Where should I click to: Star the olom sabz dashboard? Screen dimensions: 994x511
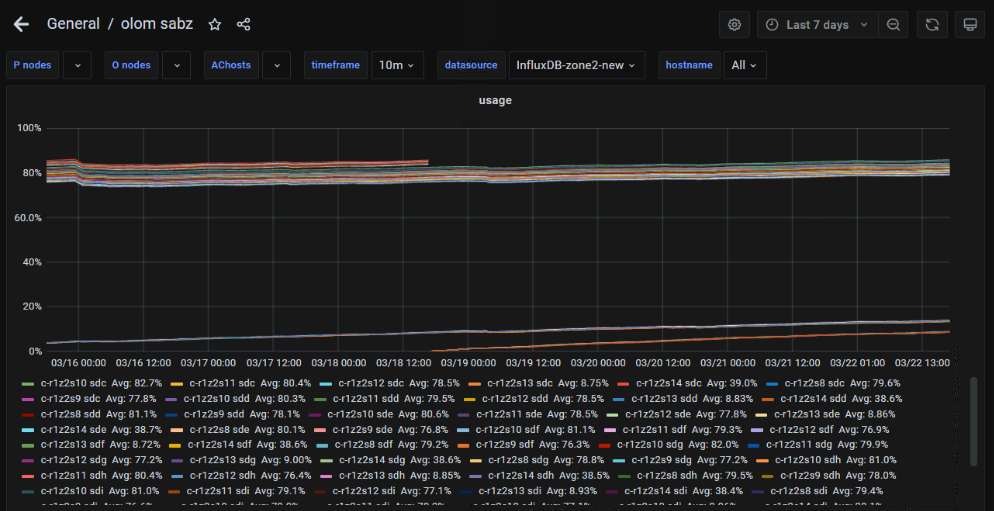pos(215,24)
